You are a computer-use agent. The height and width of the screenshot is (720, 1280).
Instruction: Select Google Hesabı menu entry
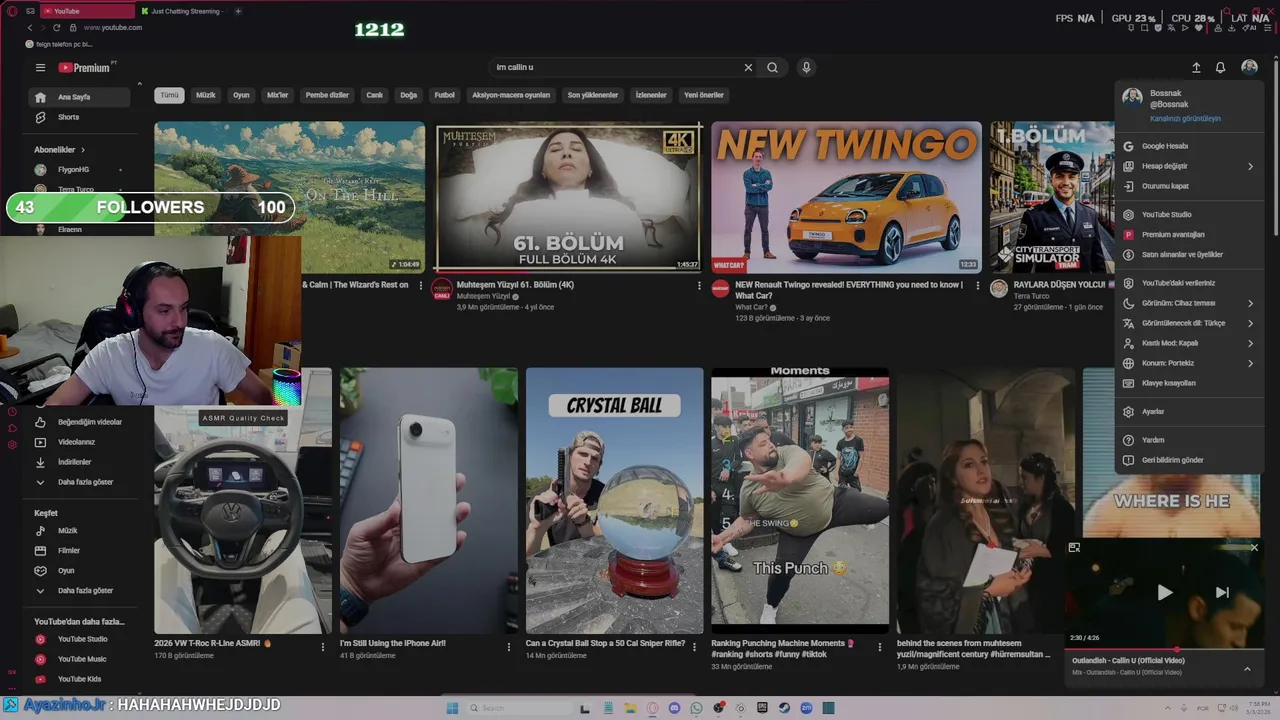[x=1189, y=146]
